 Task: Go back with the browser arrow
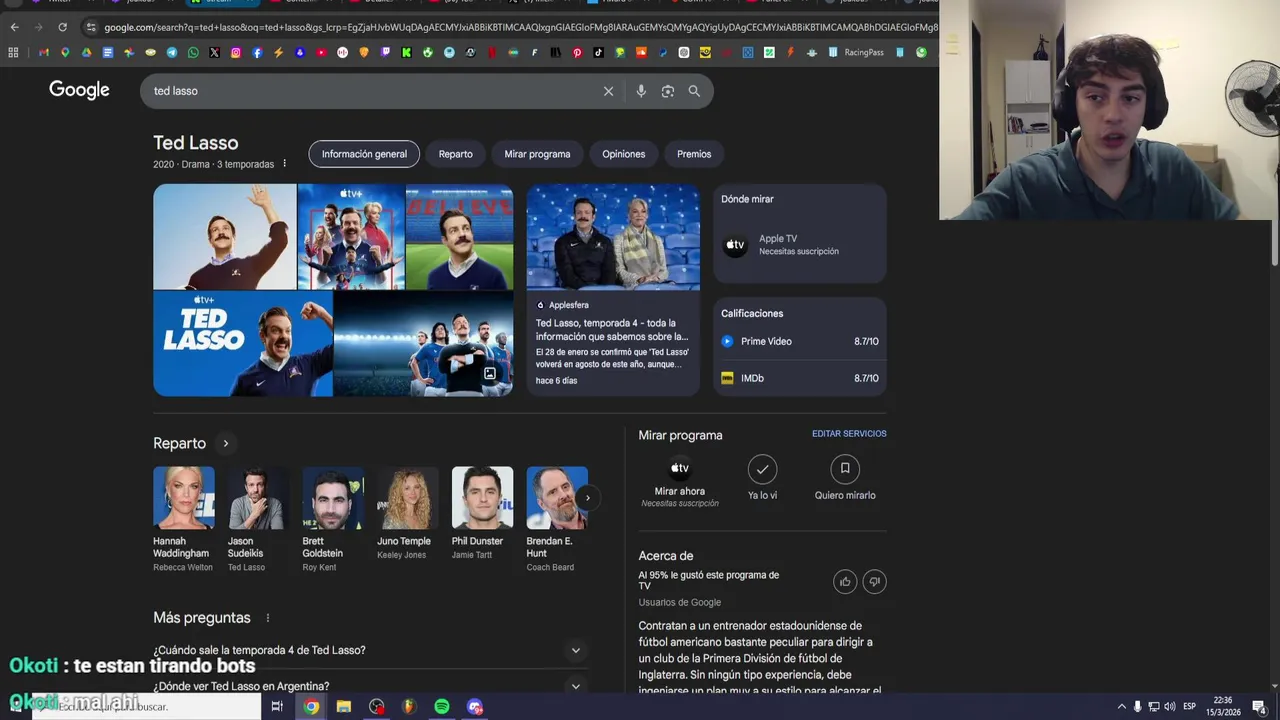(14, 27)
